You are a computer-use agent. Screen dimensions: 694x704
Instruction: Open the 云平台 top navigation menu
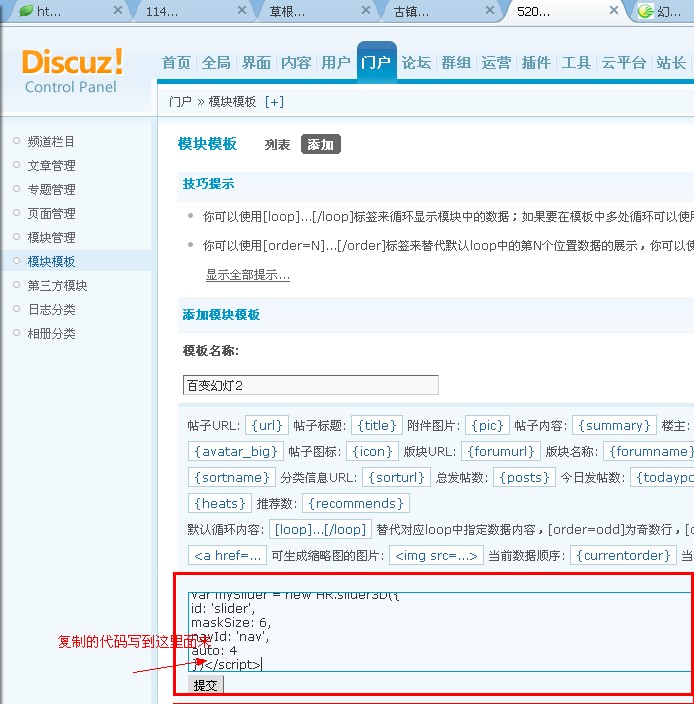624,63
